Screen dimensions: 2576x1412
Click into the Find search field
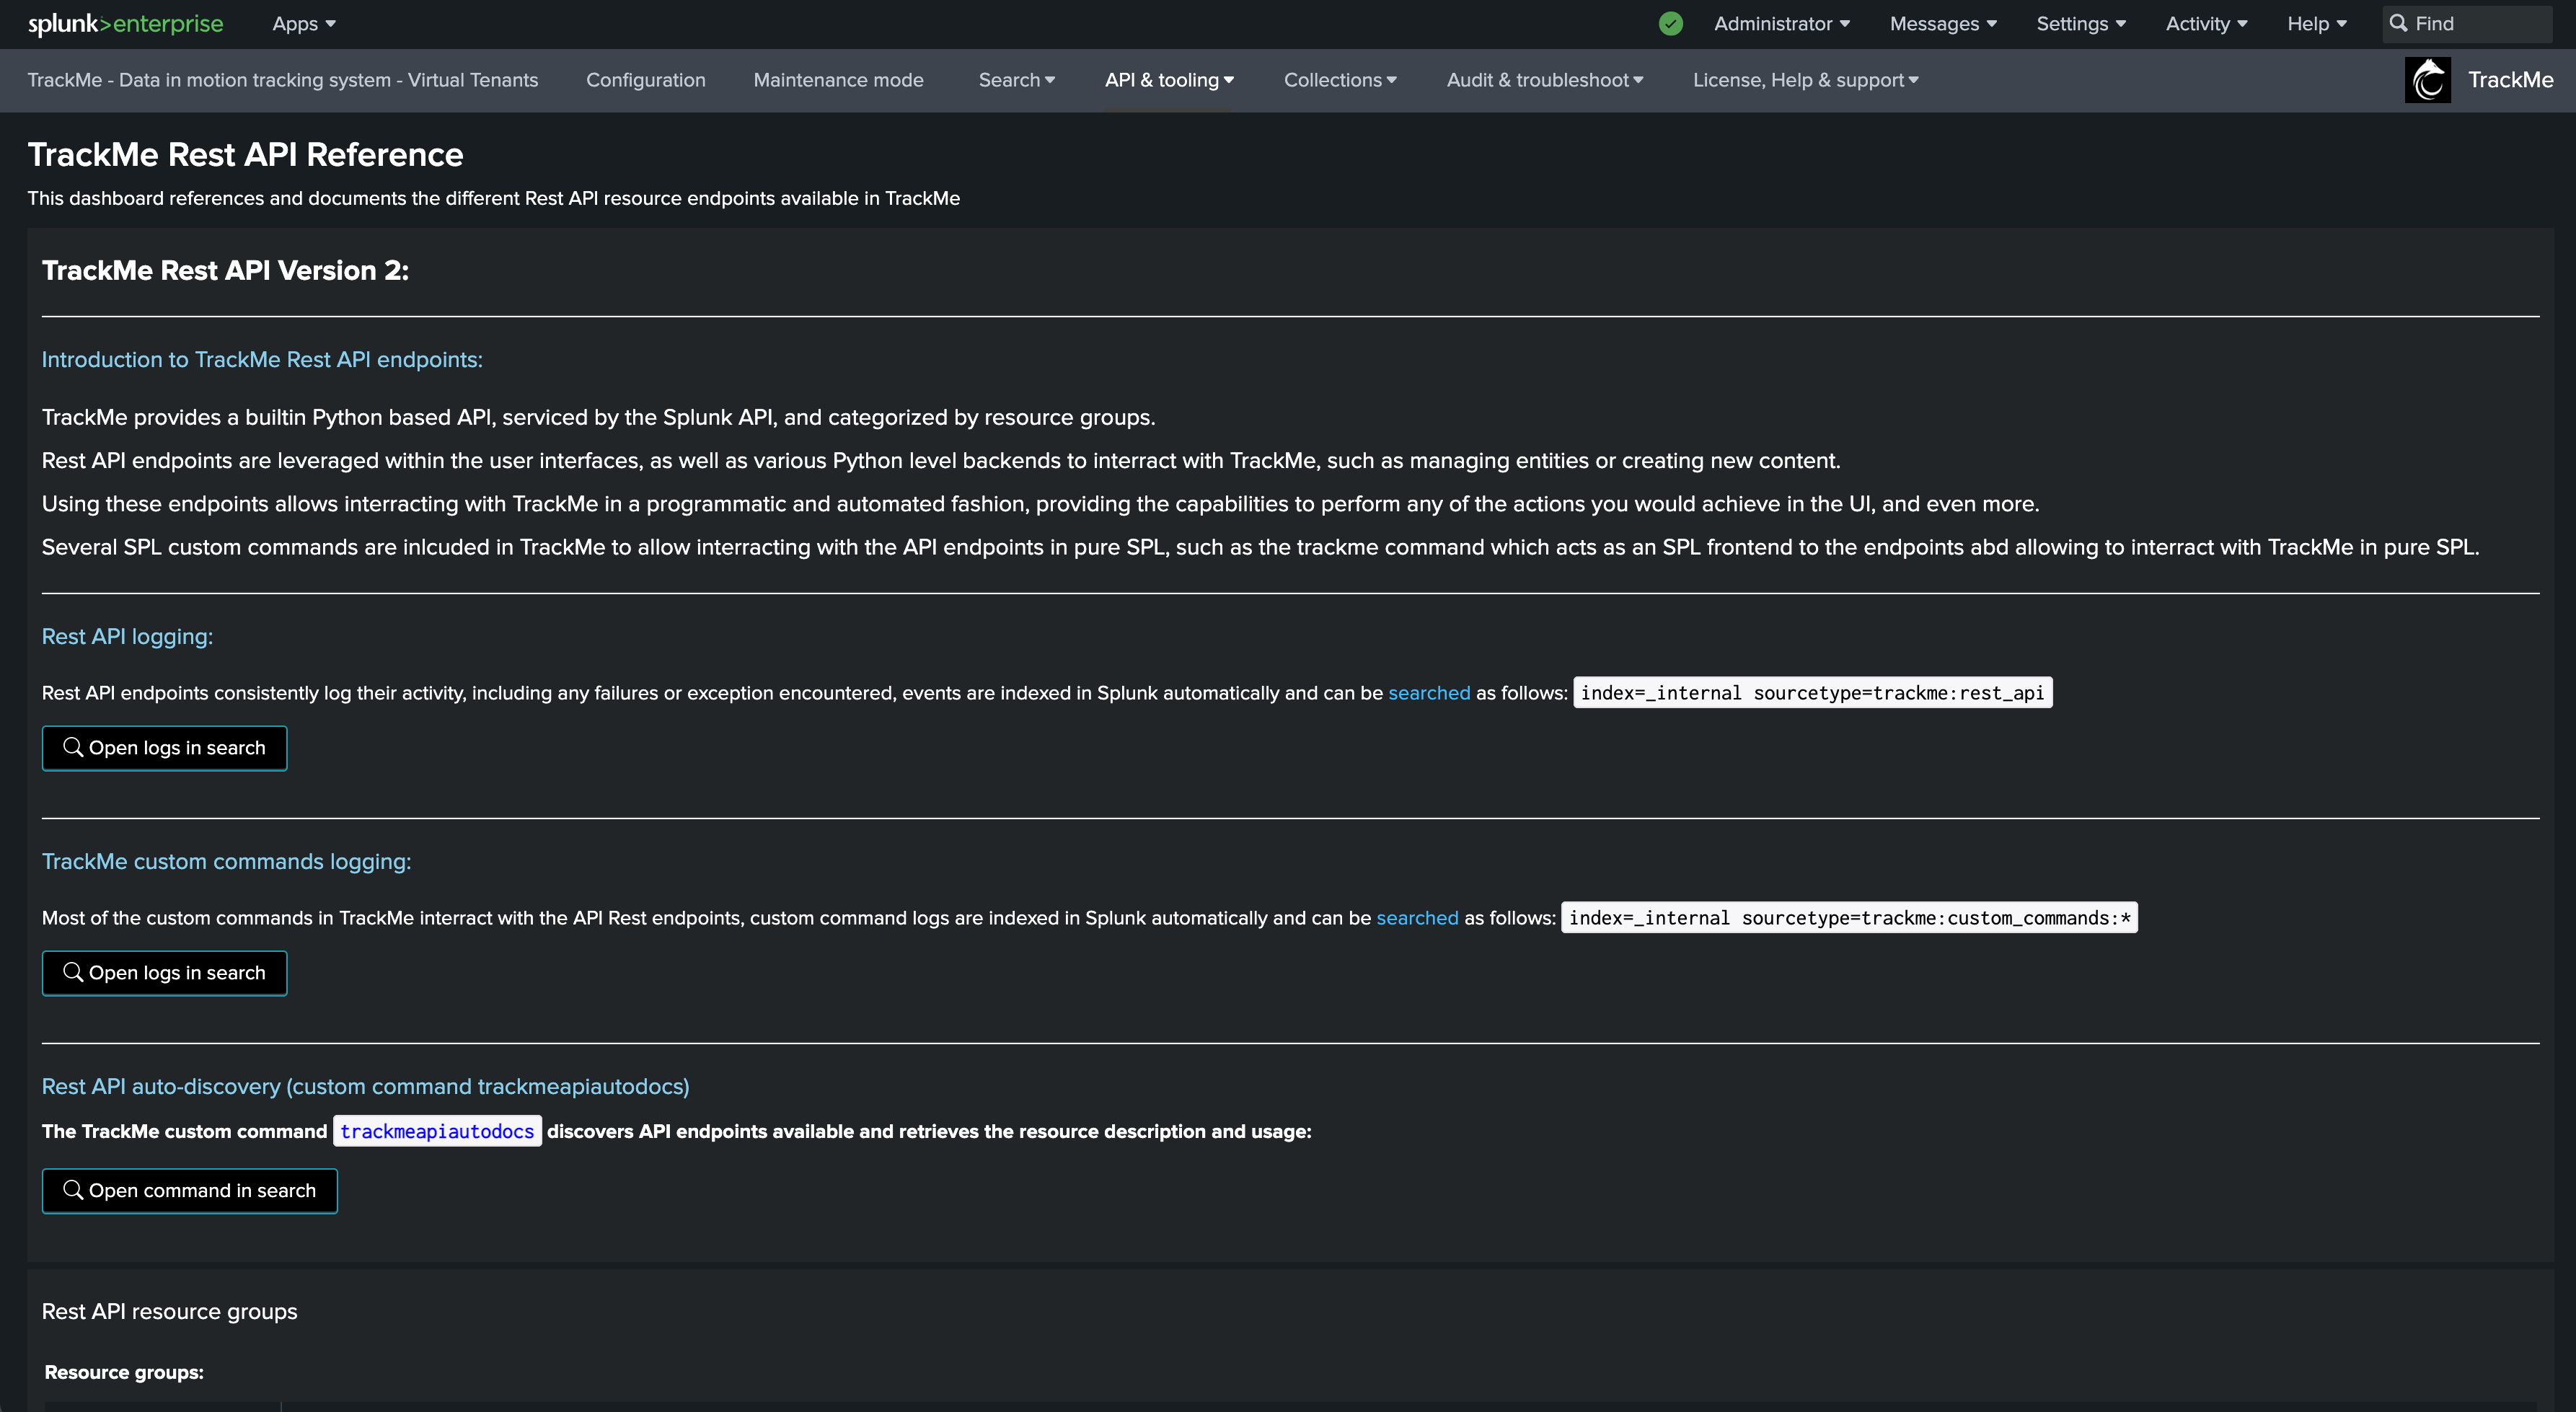click(2467, 23)
